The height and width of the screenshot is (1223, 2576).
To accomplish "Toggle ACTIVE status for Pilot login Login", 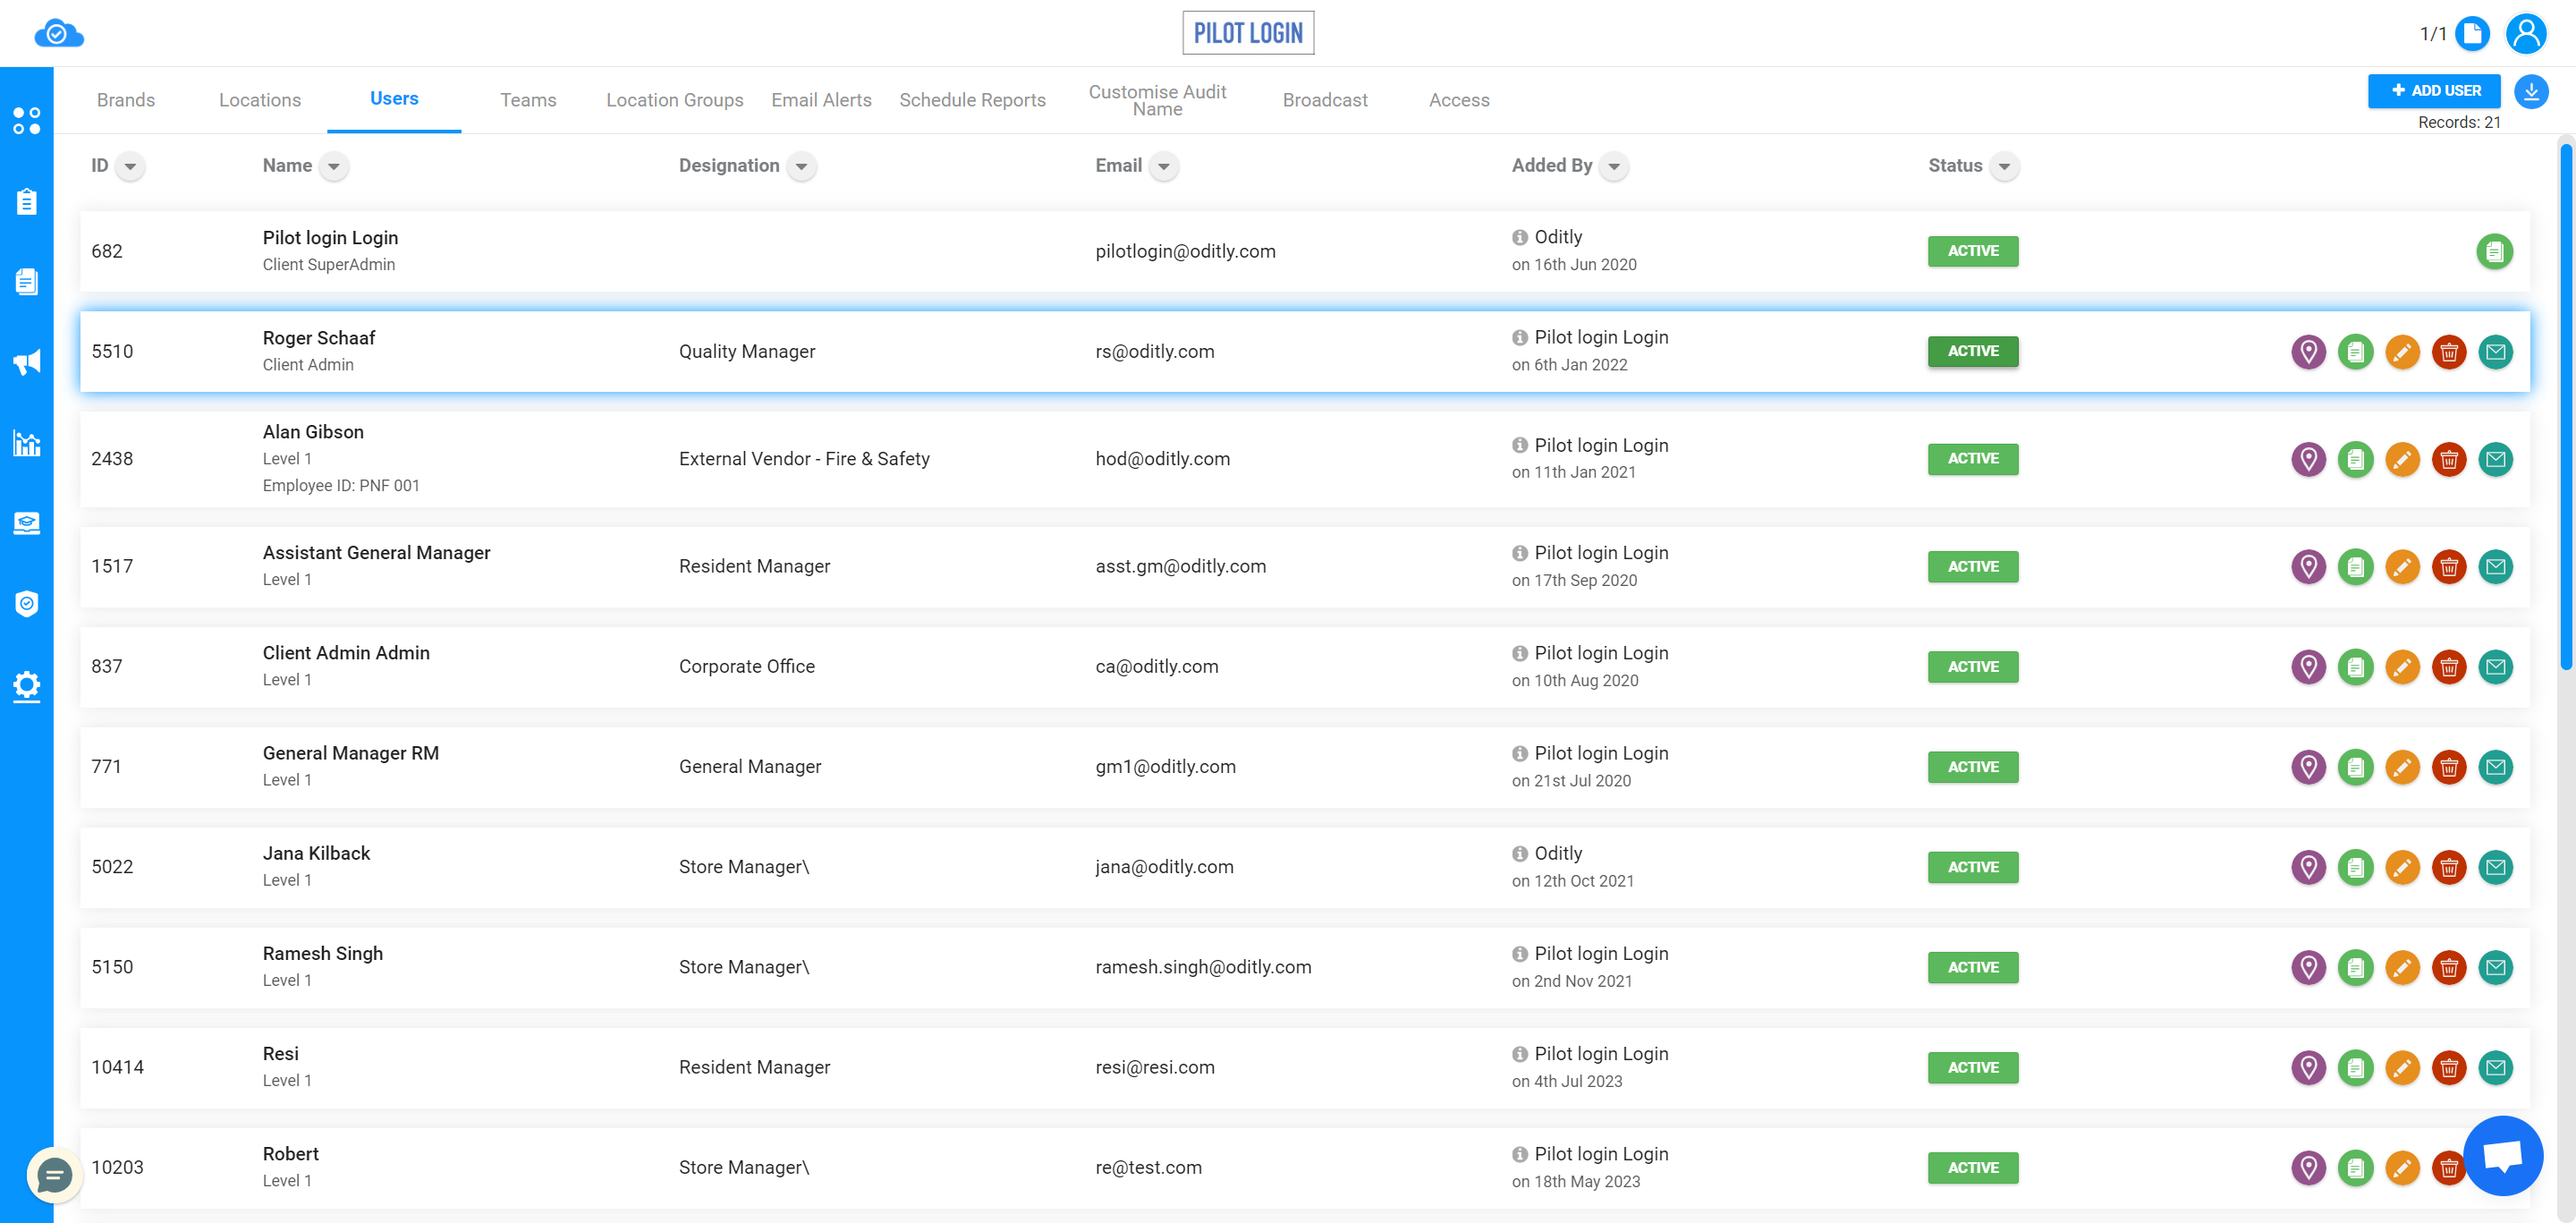I will click(1971, 250).
